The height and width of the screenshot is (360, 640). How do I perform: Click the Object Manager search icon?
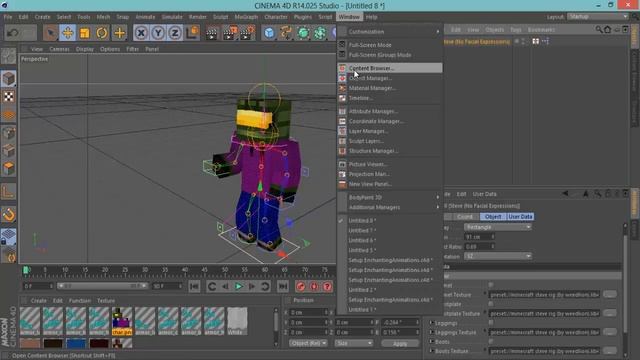599,29
